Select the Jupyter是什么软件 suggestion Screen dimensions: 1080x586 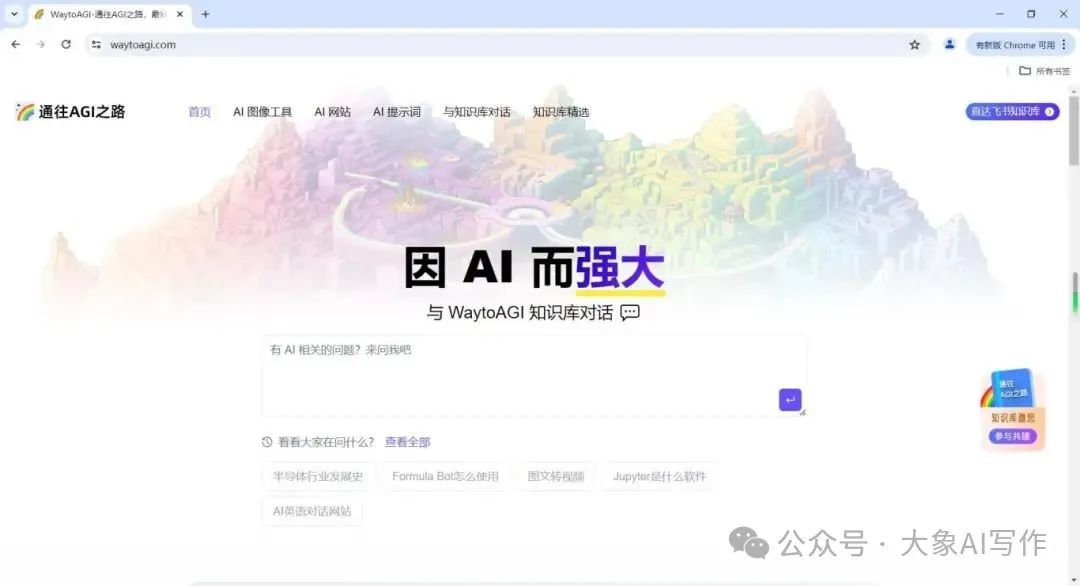(x=659, y=476)
